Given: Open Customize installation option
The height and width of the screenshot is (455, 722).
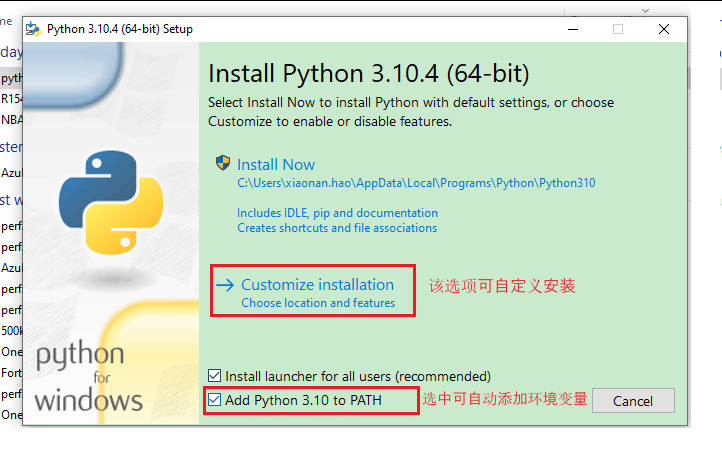Looking at the screenshot, I should click(317, 285).
